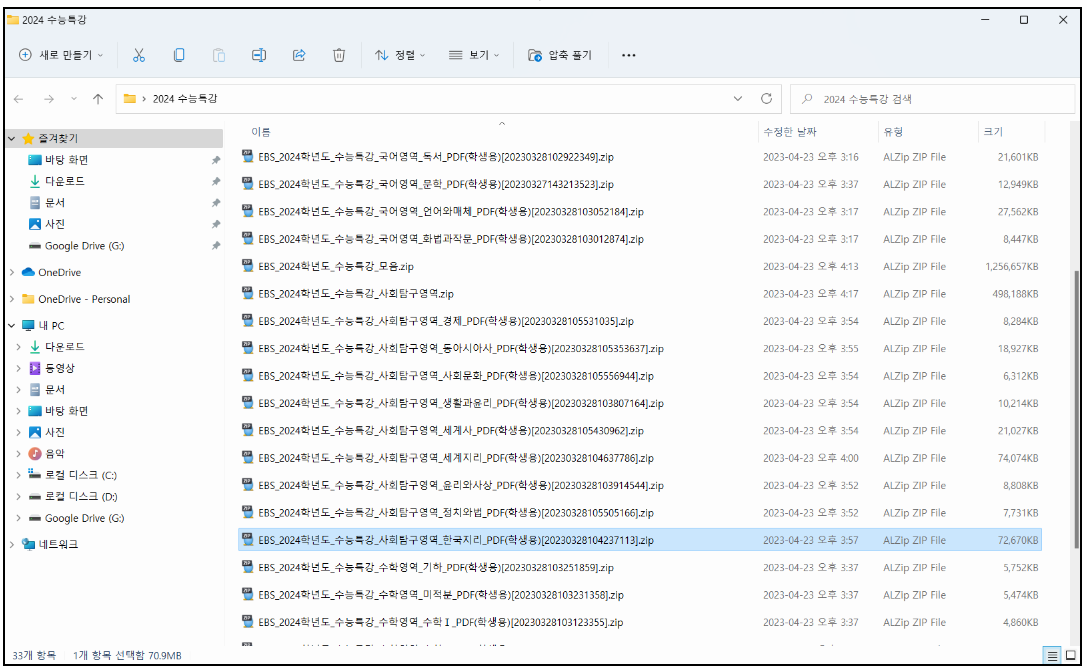Open the 정렬 sort dropdown

(x=400, y=55)
